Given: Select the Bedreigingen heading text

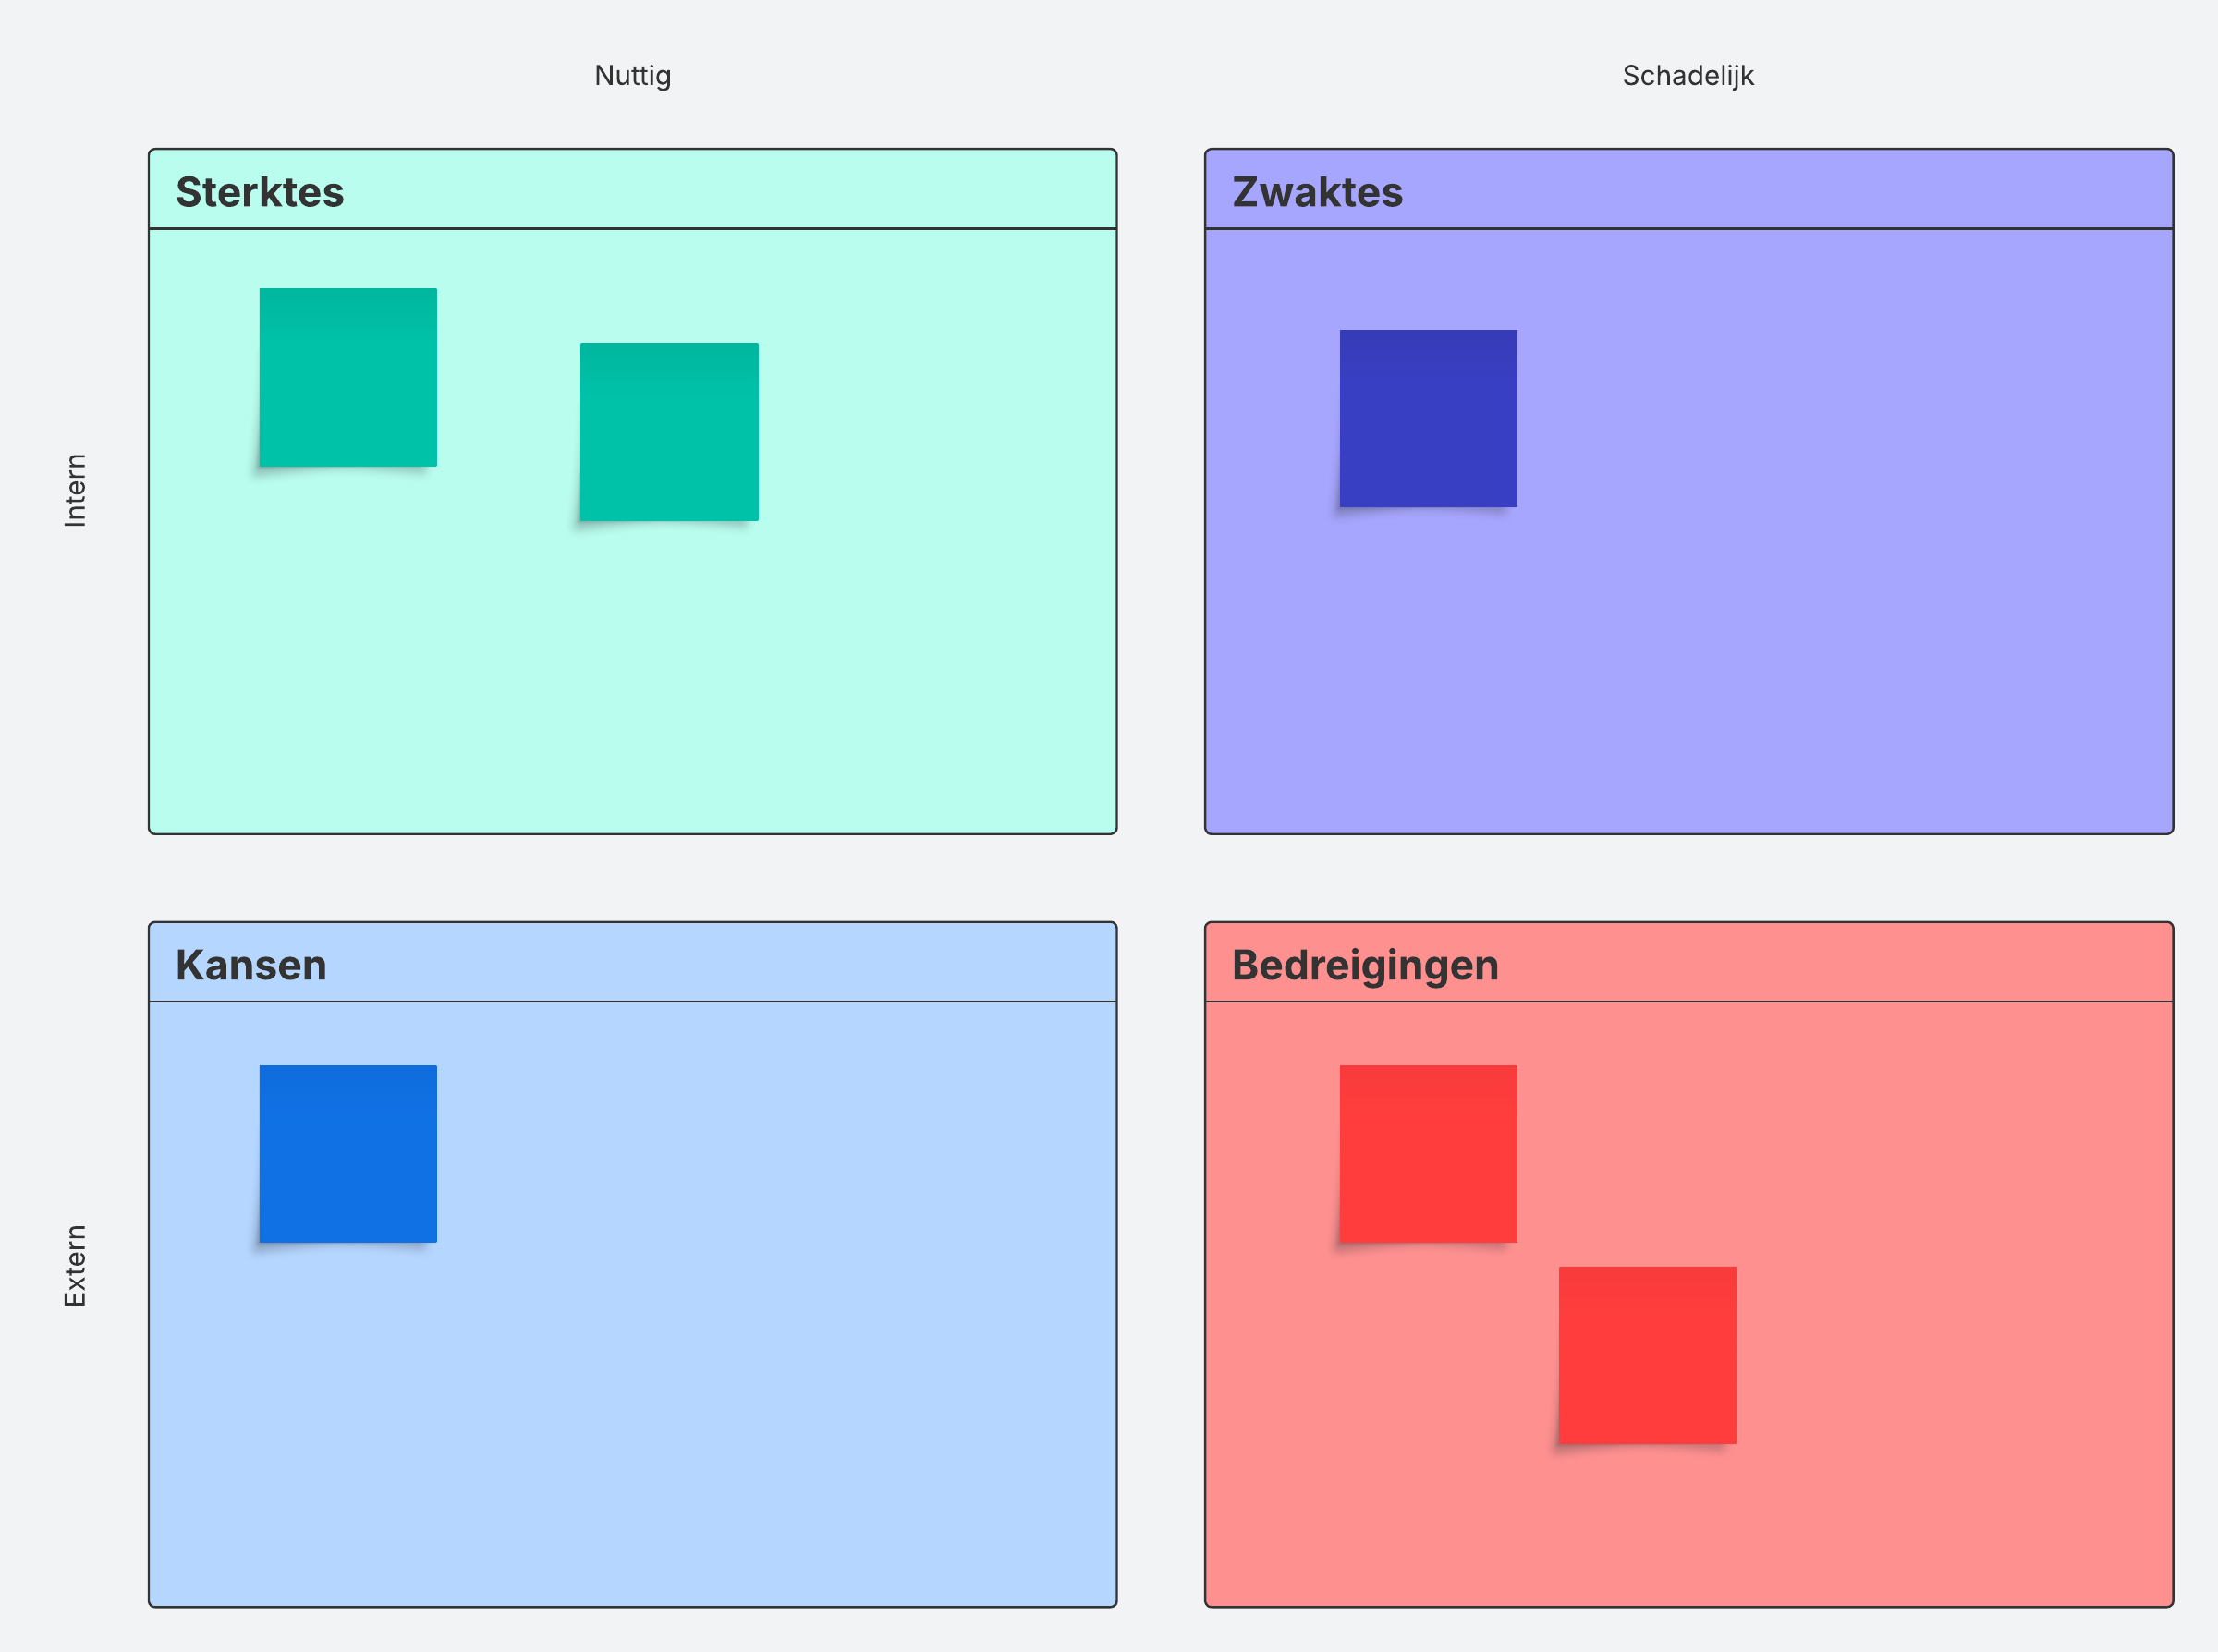Looking at the screenshot, I should point(1365,965).
